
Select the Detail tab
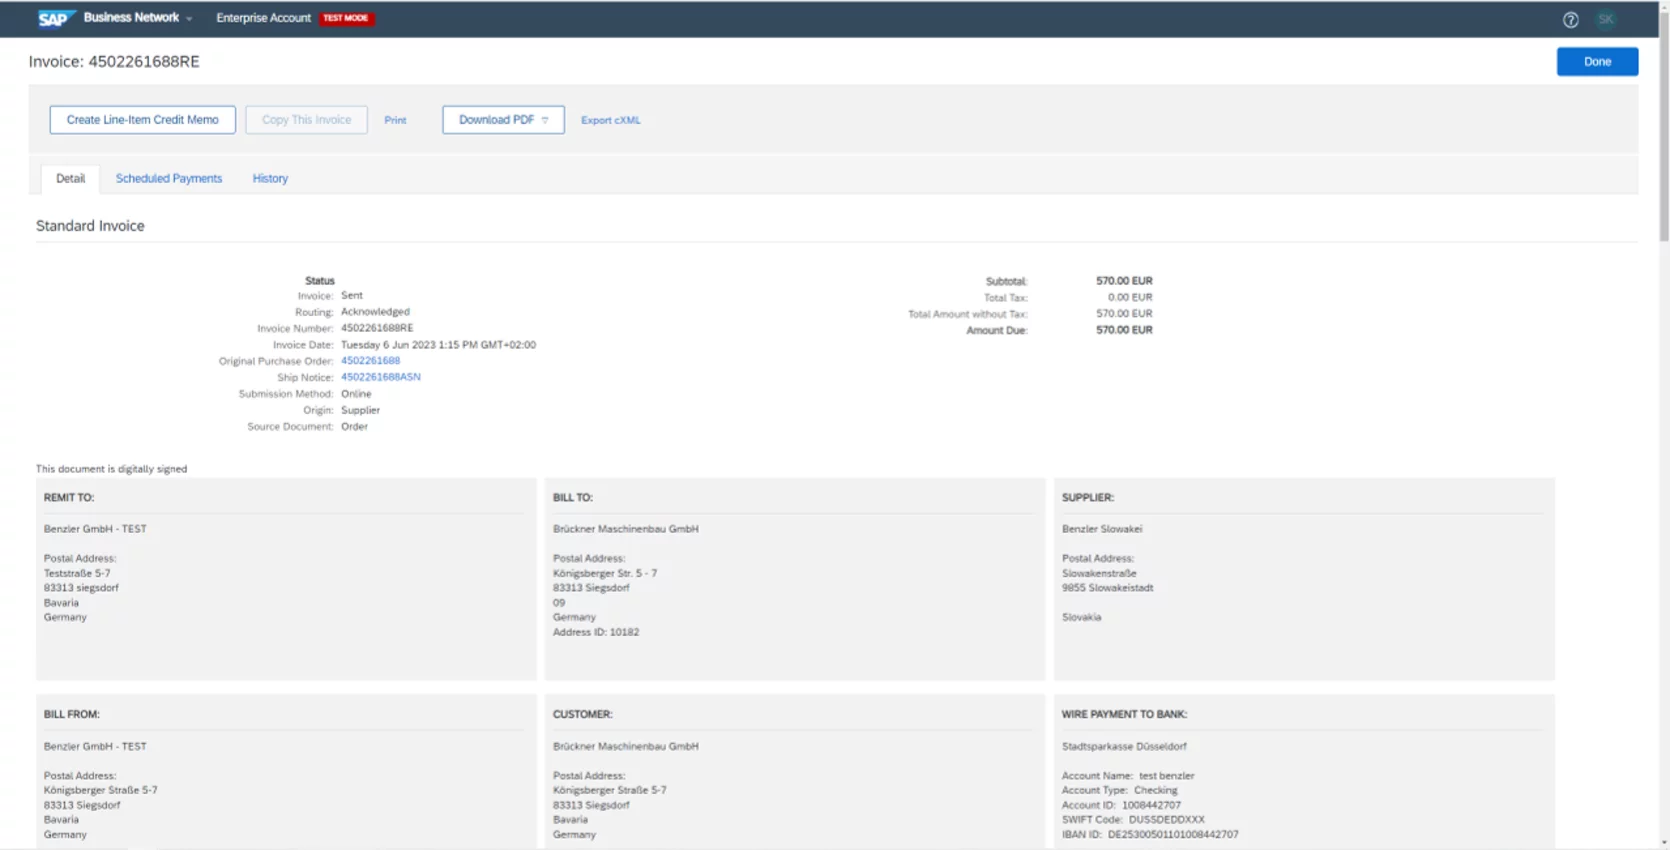click(x=70, y=178)
